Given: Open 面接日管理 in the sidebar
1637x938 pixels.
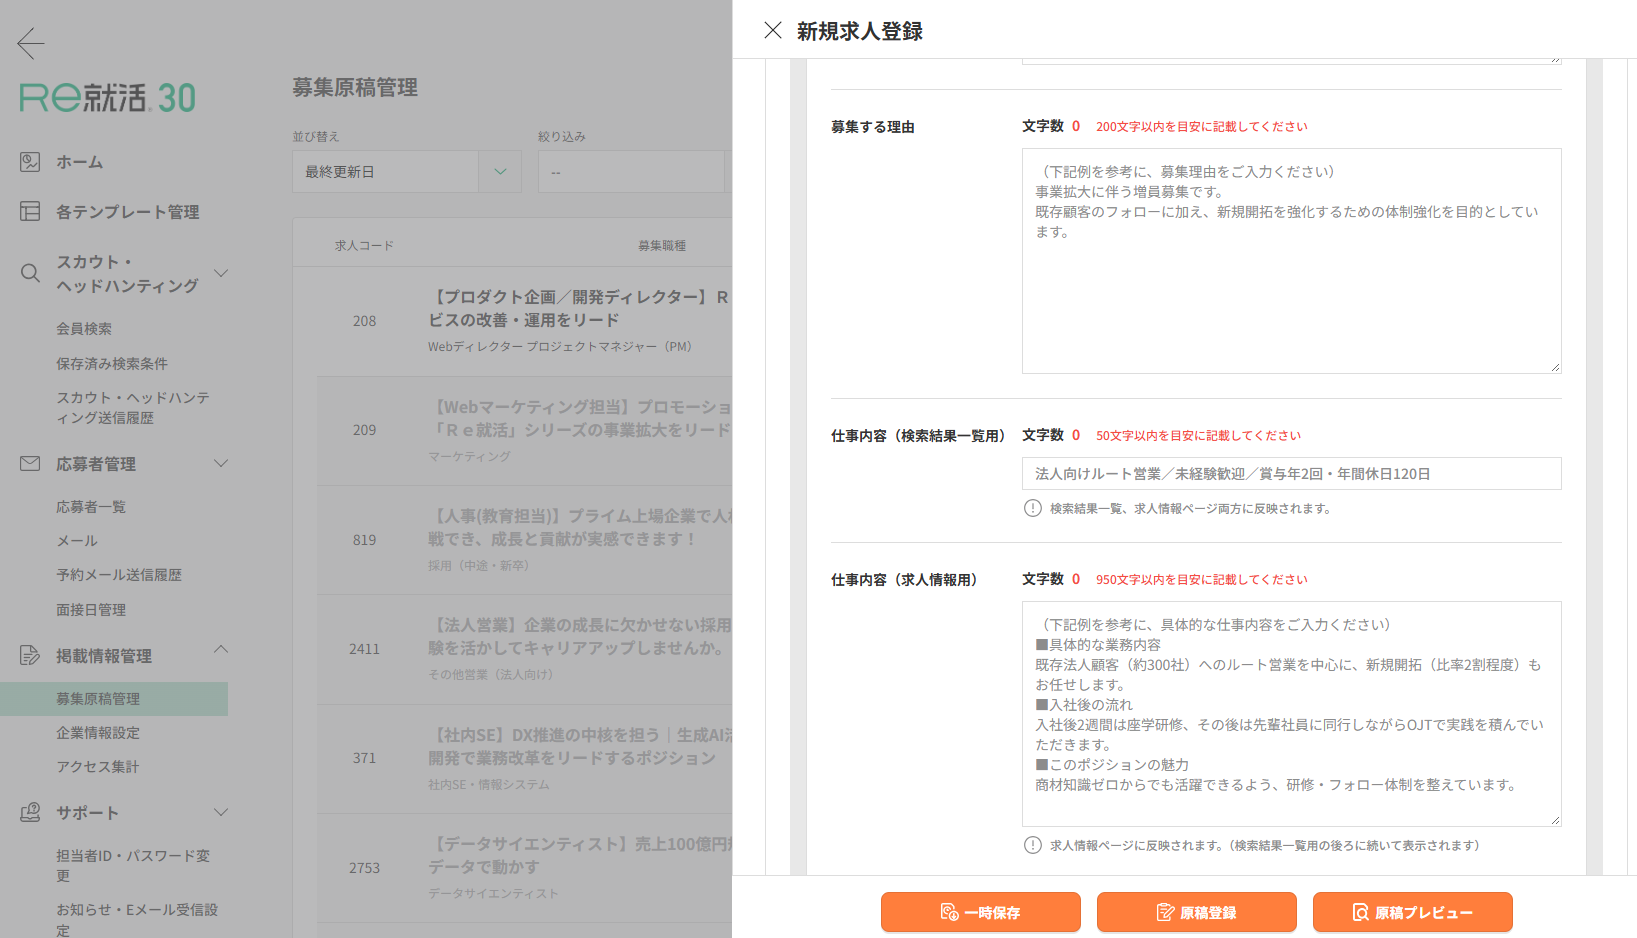Looking at the screenshot, I should coord(91,609).
